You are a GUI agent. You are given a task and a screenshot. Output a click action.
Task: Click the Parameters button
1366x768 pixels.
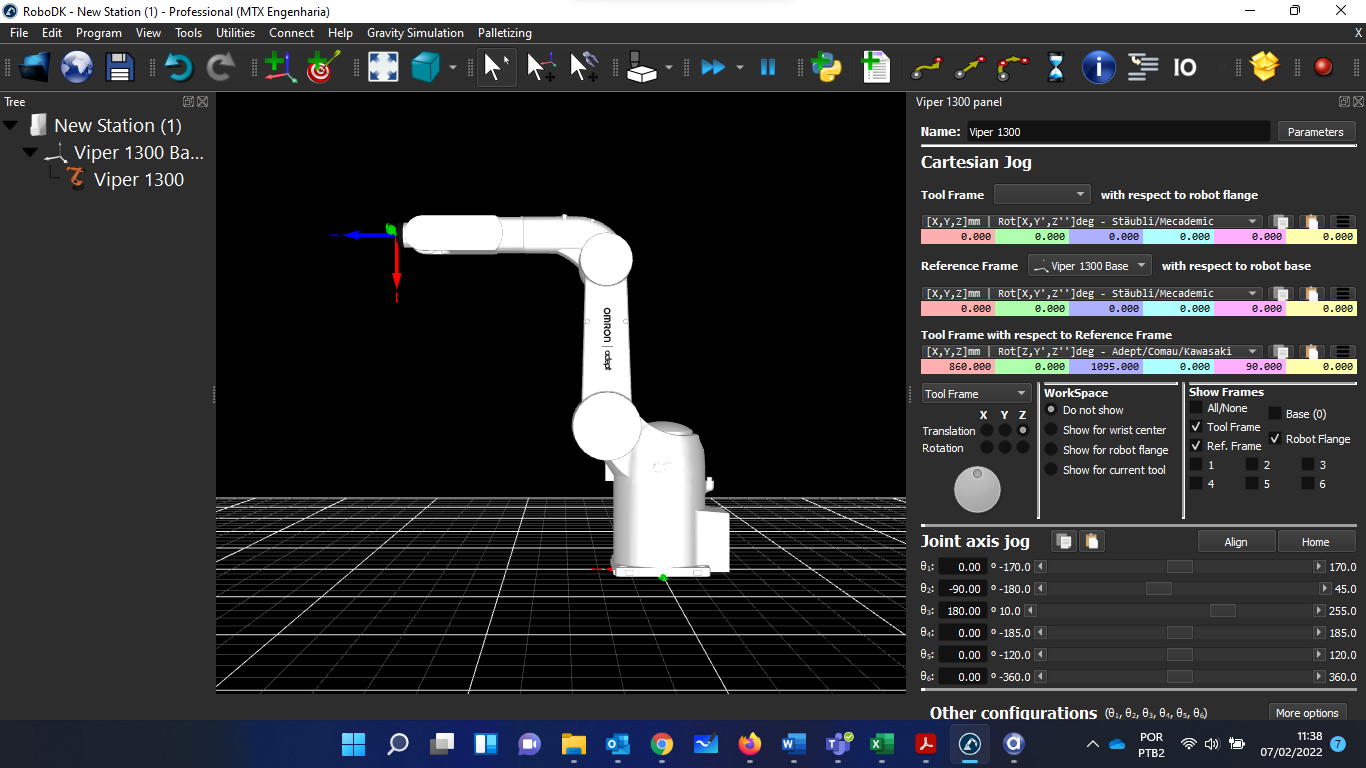(1315, 132)
